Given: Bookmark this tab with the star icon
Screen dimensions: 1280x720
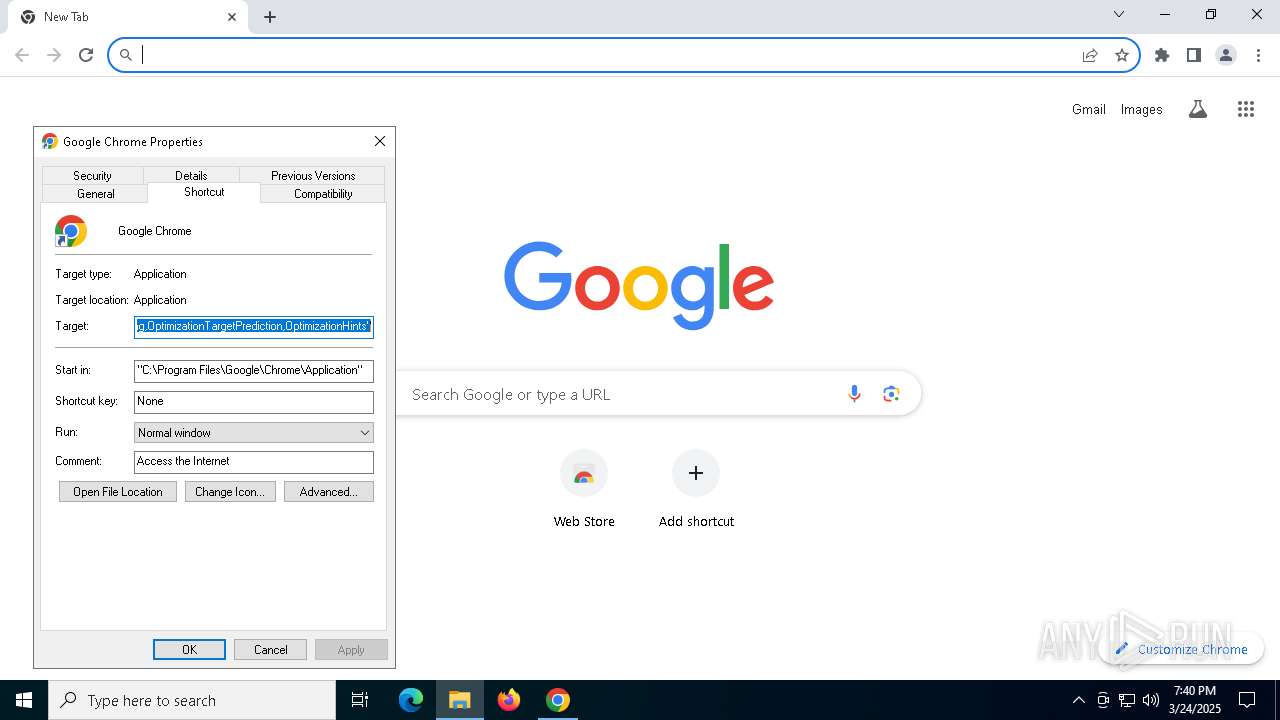Looking at the screenshot, I should 1122,55.
